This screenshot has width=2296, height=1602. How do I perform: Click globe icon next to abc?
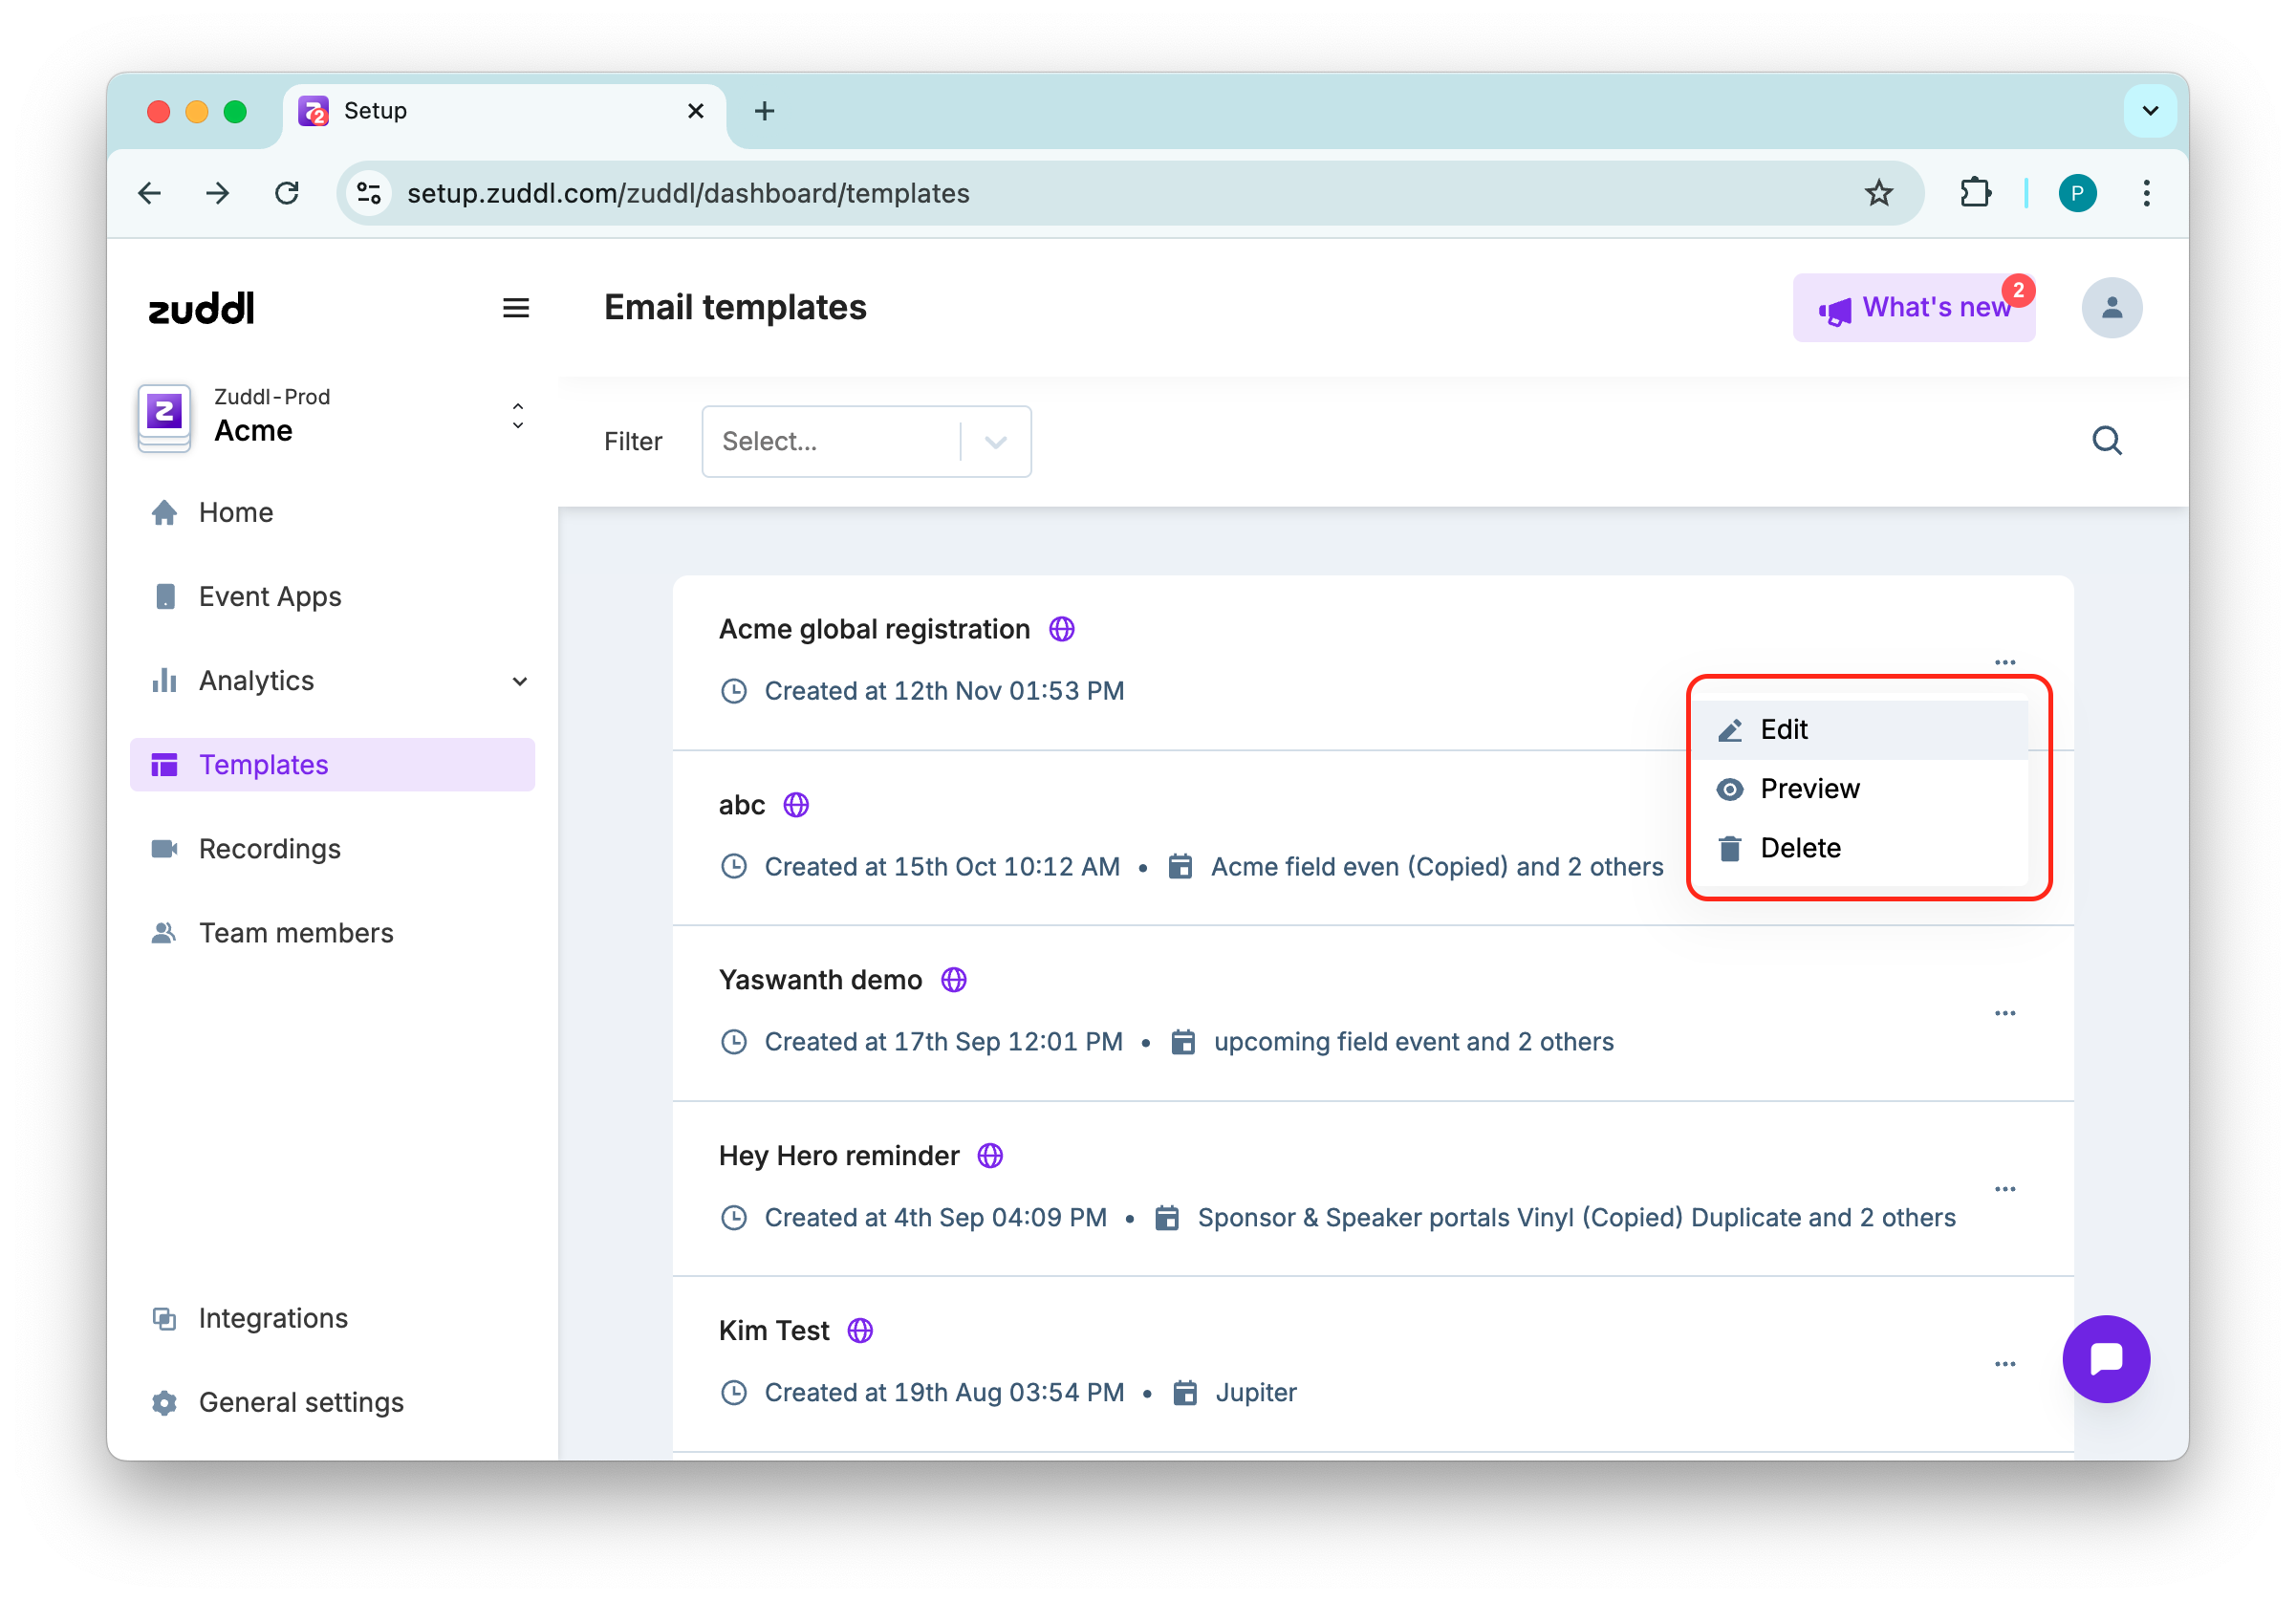click(x=796, y=805)
